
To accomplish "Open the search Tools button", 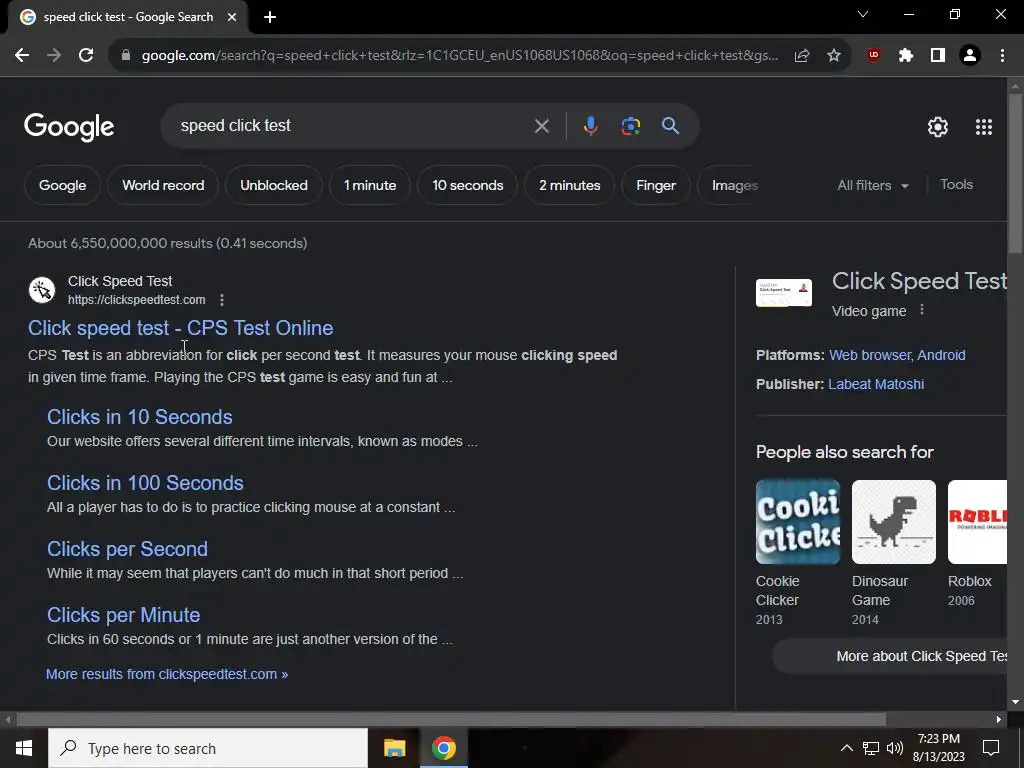I will click(x=956, y=185).
